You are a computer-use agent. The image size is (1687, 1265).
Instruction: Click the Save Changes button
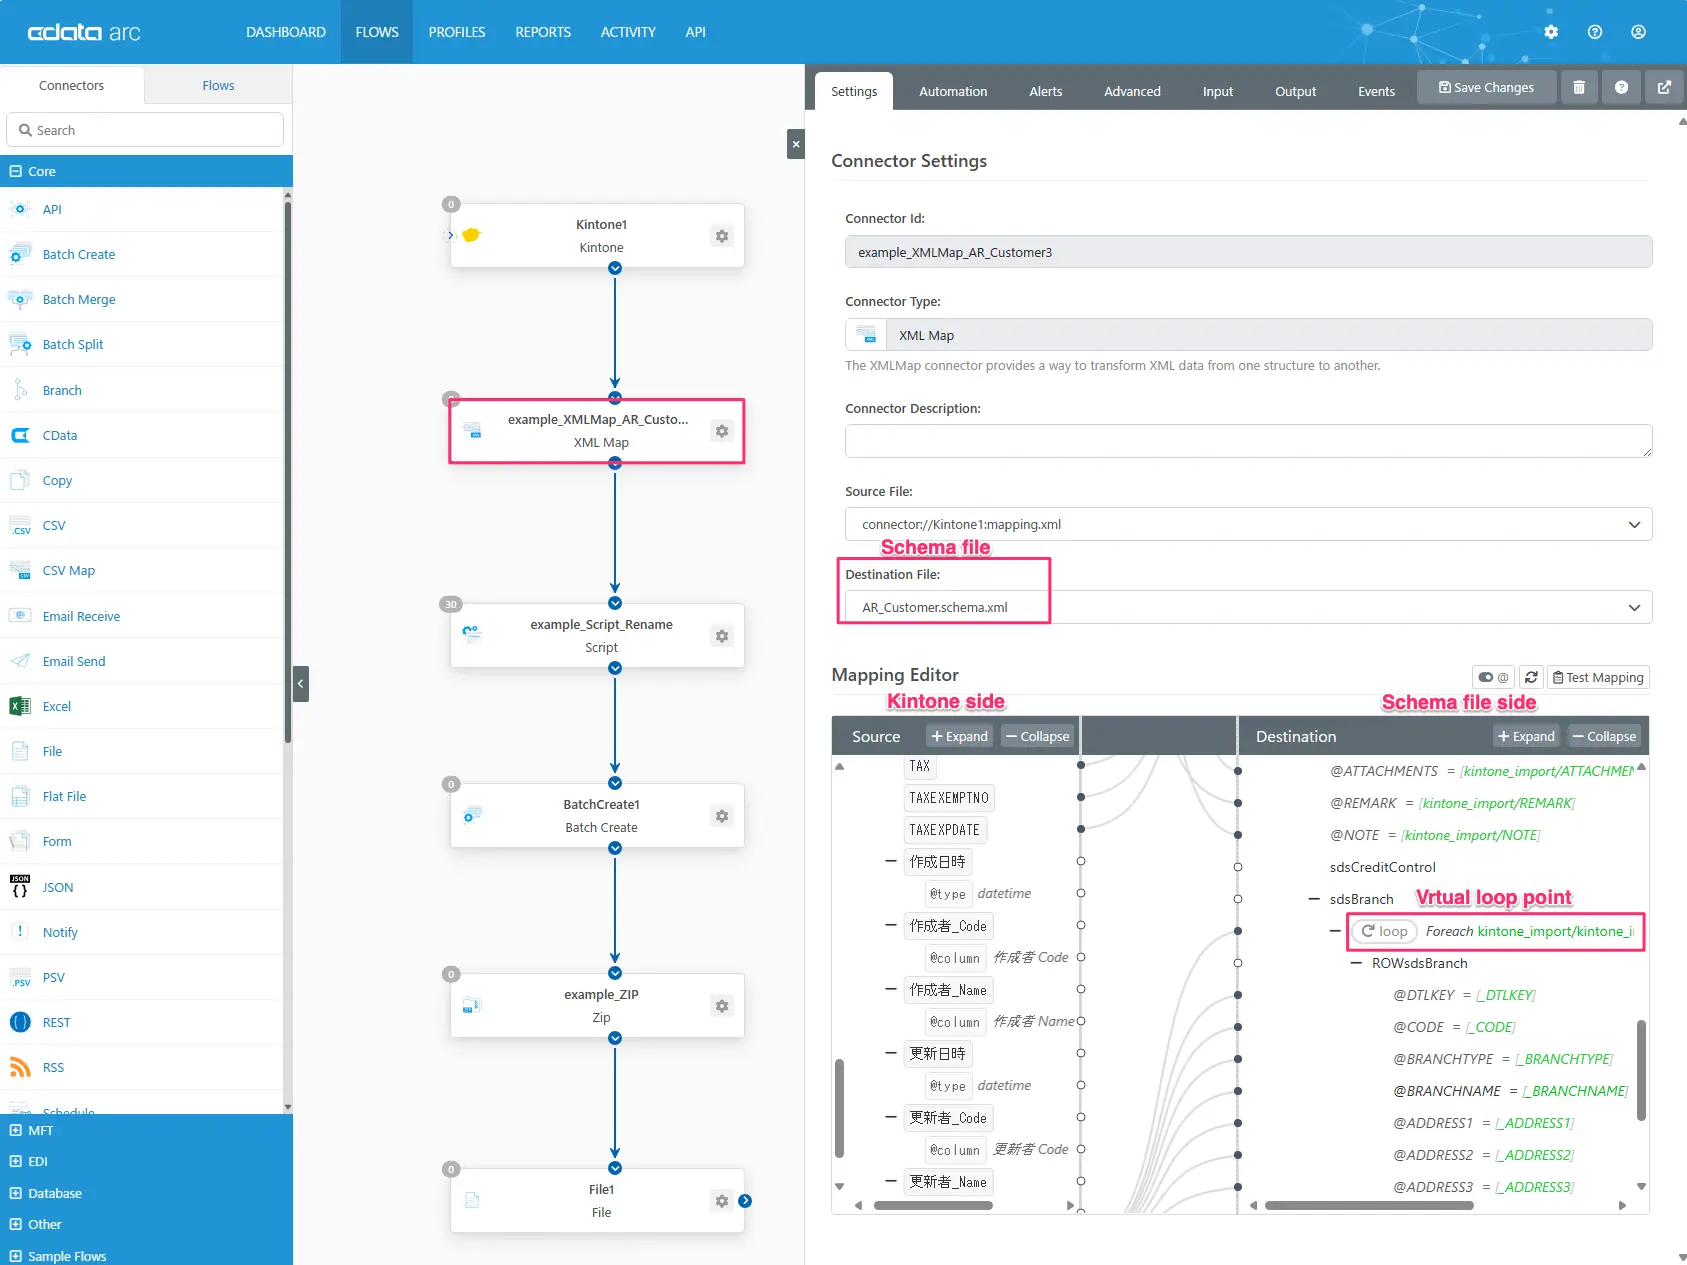coord(1486,88)
